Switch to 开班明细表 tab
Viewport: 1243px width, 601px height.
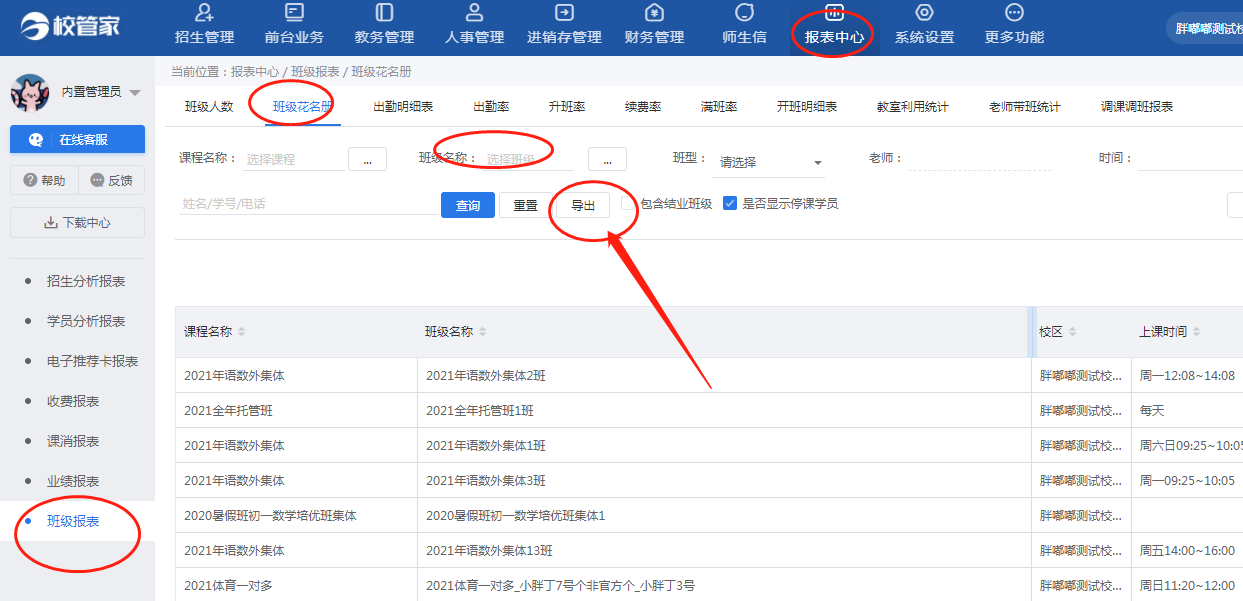pos(807,107)
